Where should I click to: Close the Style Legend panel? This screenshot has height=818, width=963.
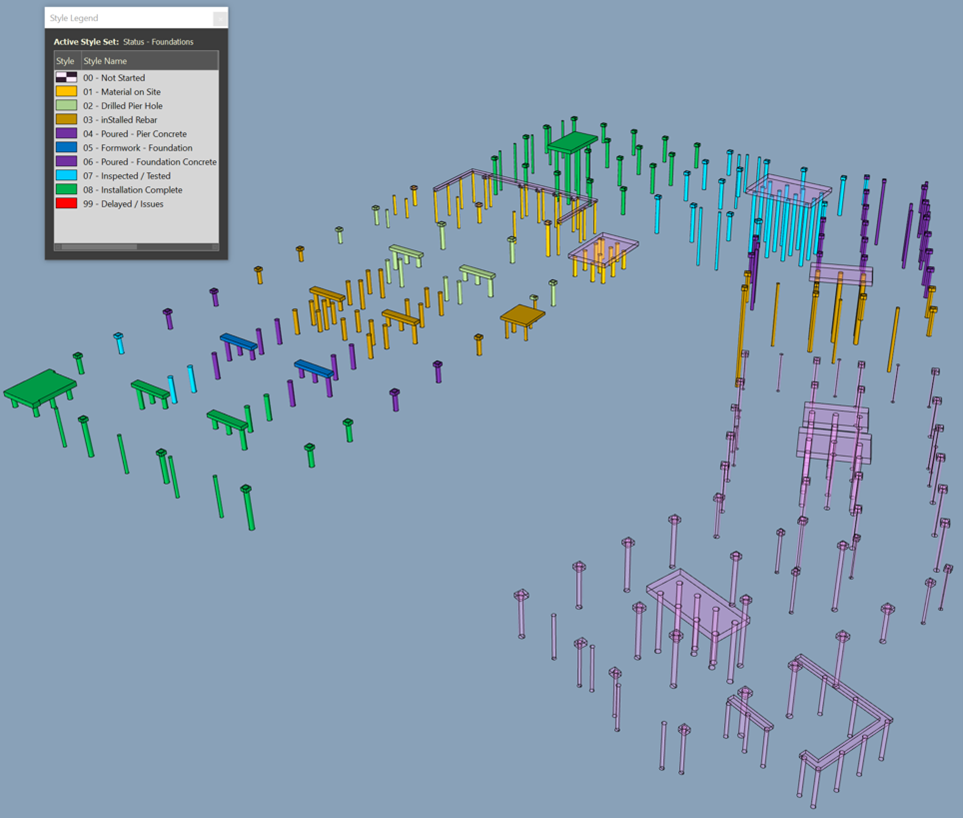coord(220,17)
